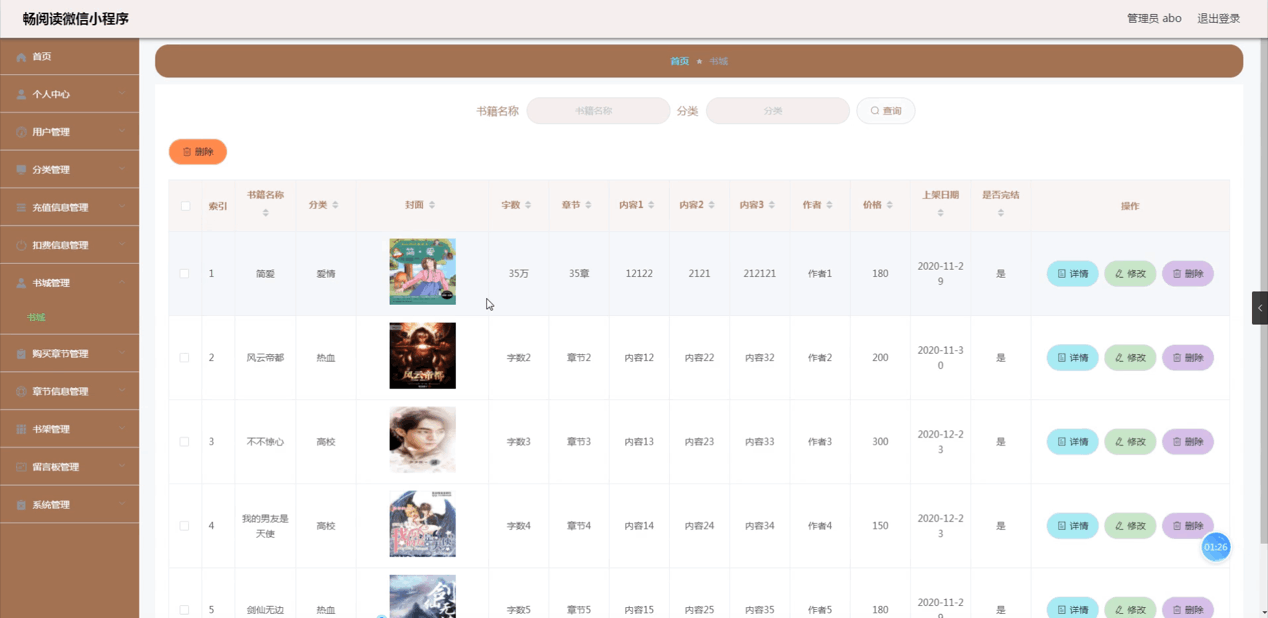Image resolution: width=1268 pixels, height=618 pixels.
Task: Toggle the select-all checkbox in table header
Action: tap(184, 205)
